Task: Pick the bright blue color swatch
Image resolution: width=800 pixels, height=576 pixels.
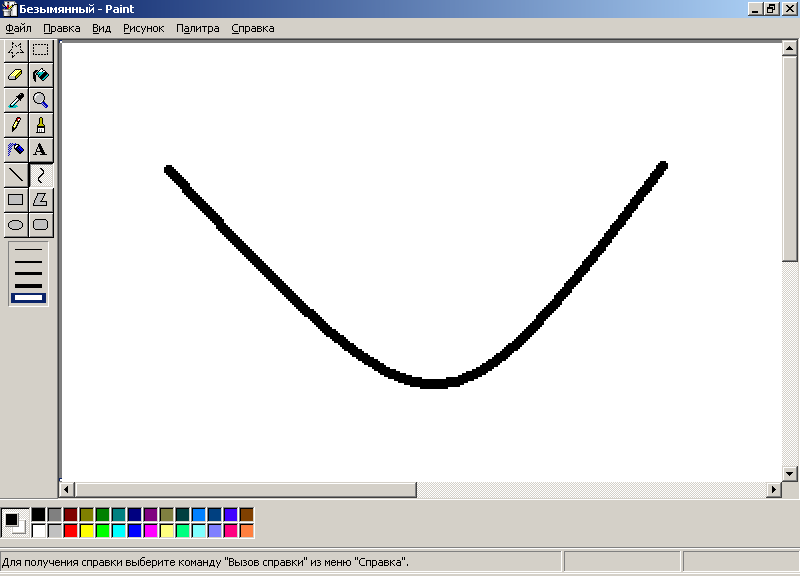Action: point(135,531)
